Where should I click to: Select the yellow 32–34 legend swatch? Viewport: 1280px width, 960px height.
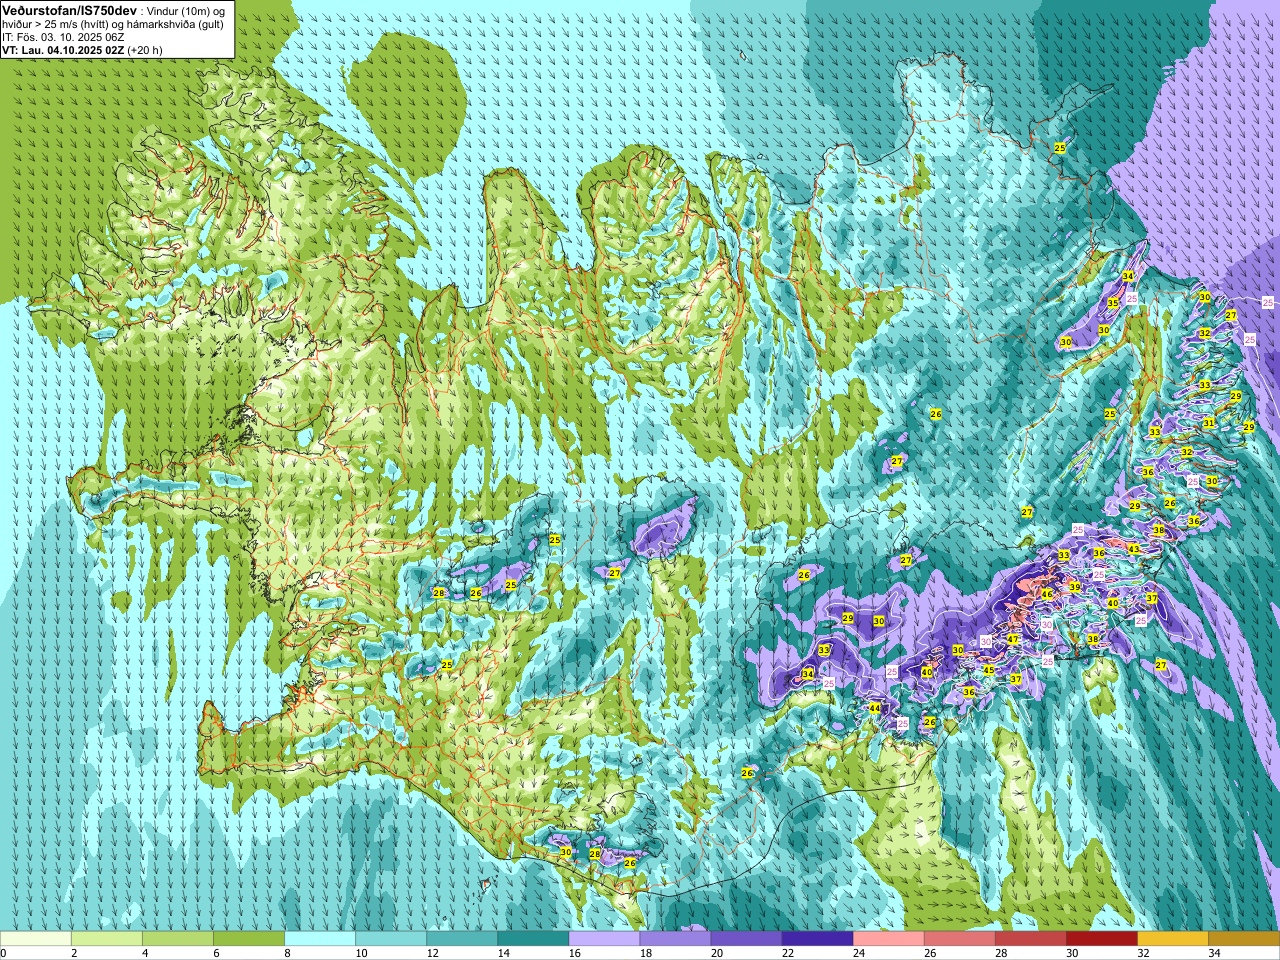pos(1171,939)
